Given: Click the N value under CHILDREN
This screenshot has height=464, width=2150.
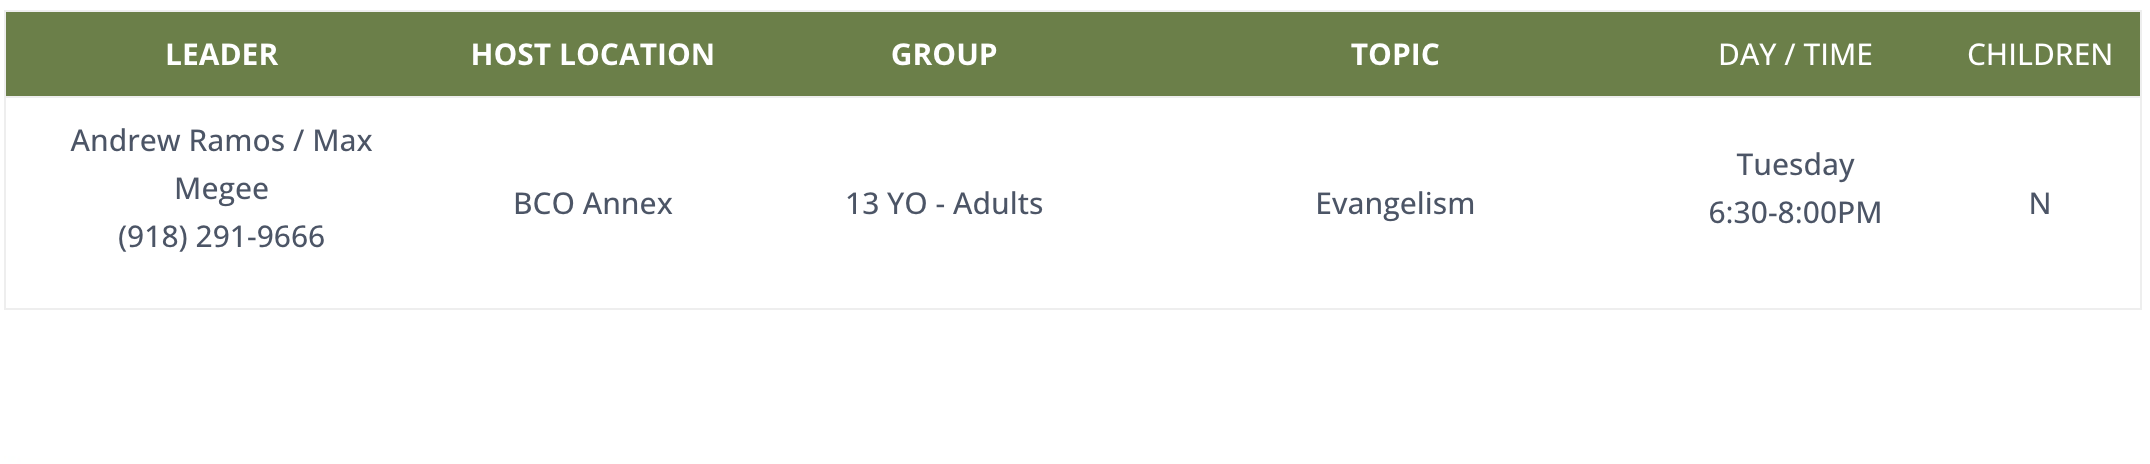Looking at the screenshot, I should [x=2040, y=204].
